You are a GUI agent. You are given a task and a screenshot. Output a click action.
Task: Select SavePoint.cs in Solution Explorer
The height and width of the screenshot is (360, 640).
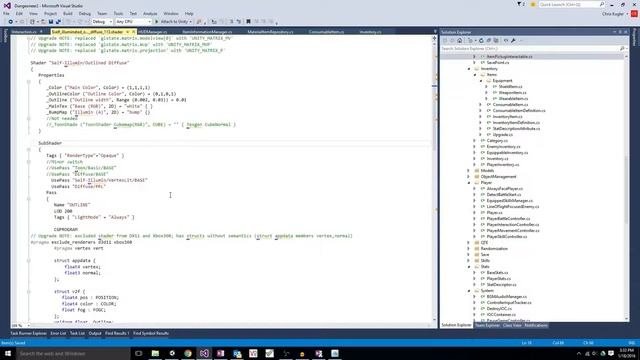click(x=498, y=63)
